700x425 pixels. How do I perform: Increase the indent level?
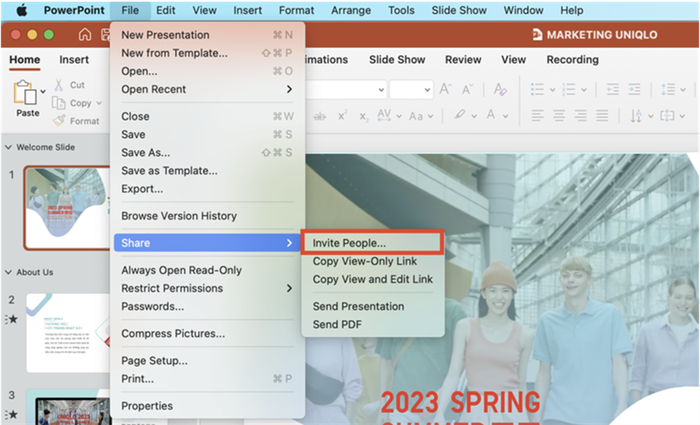634,89
